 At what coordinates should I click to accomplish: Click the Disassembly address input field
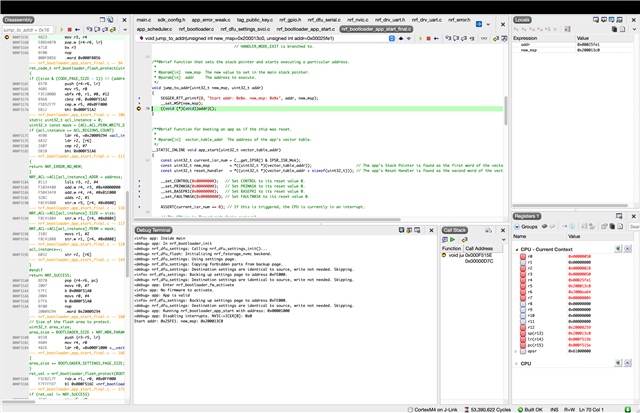pos(28,30)
